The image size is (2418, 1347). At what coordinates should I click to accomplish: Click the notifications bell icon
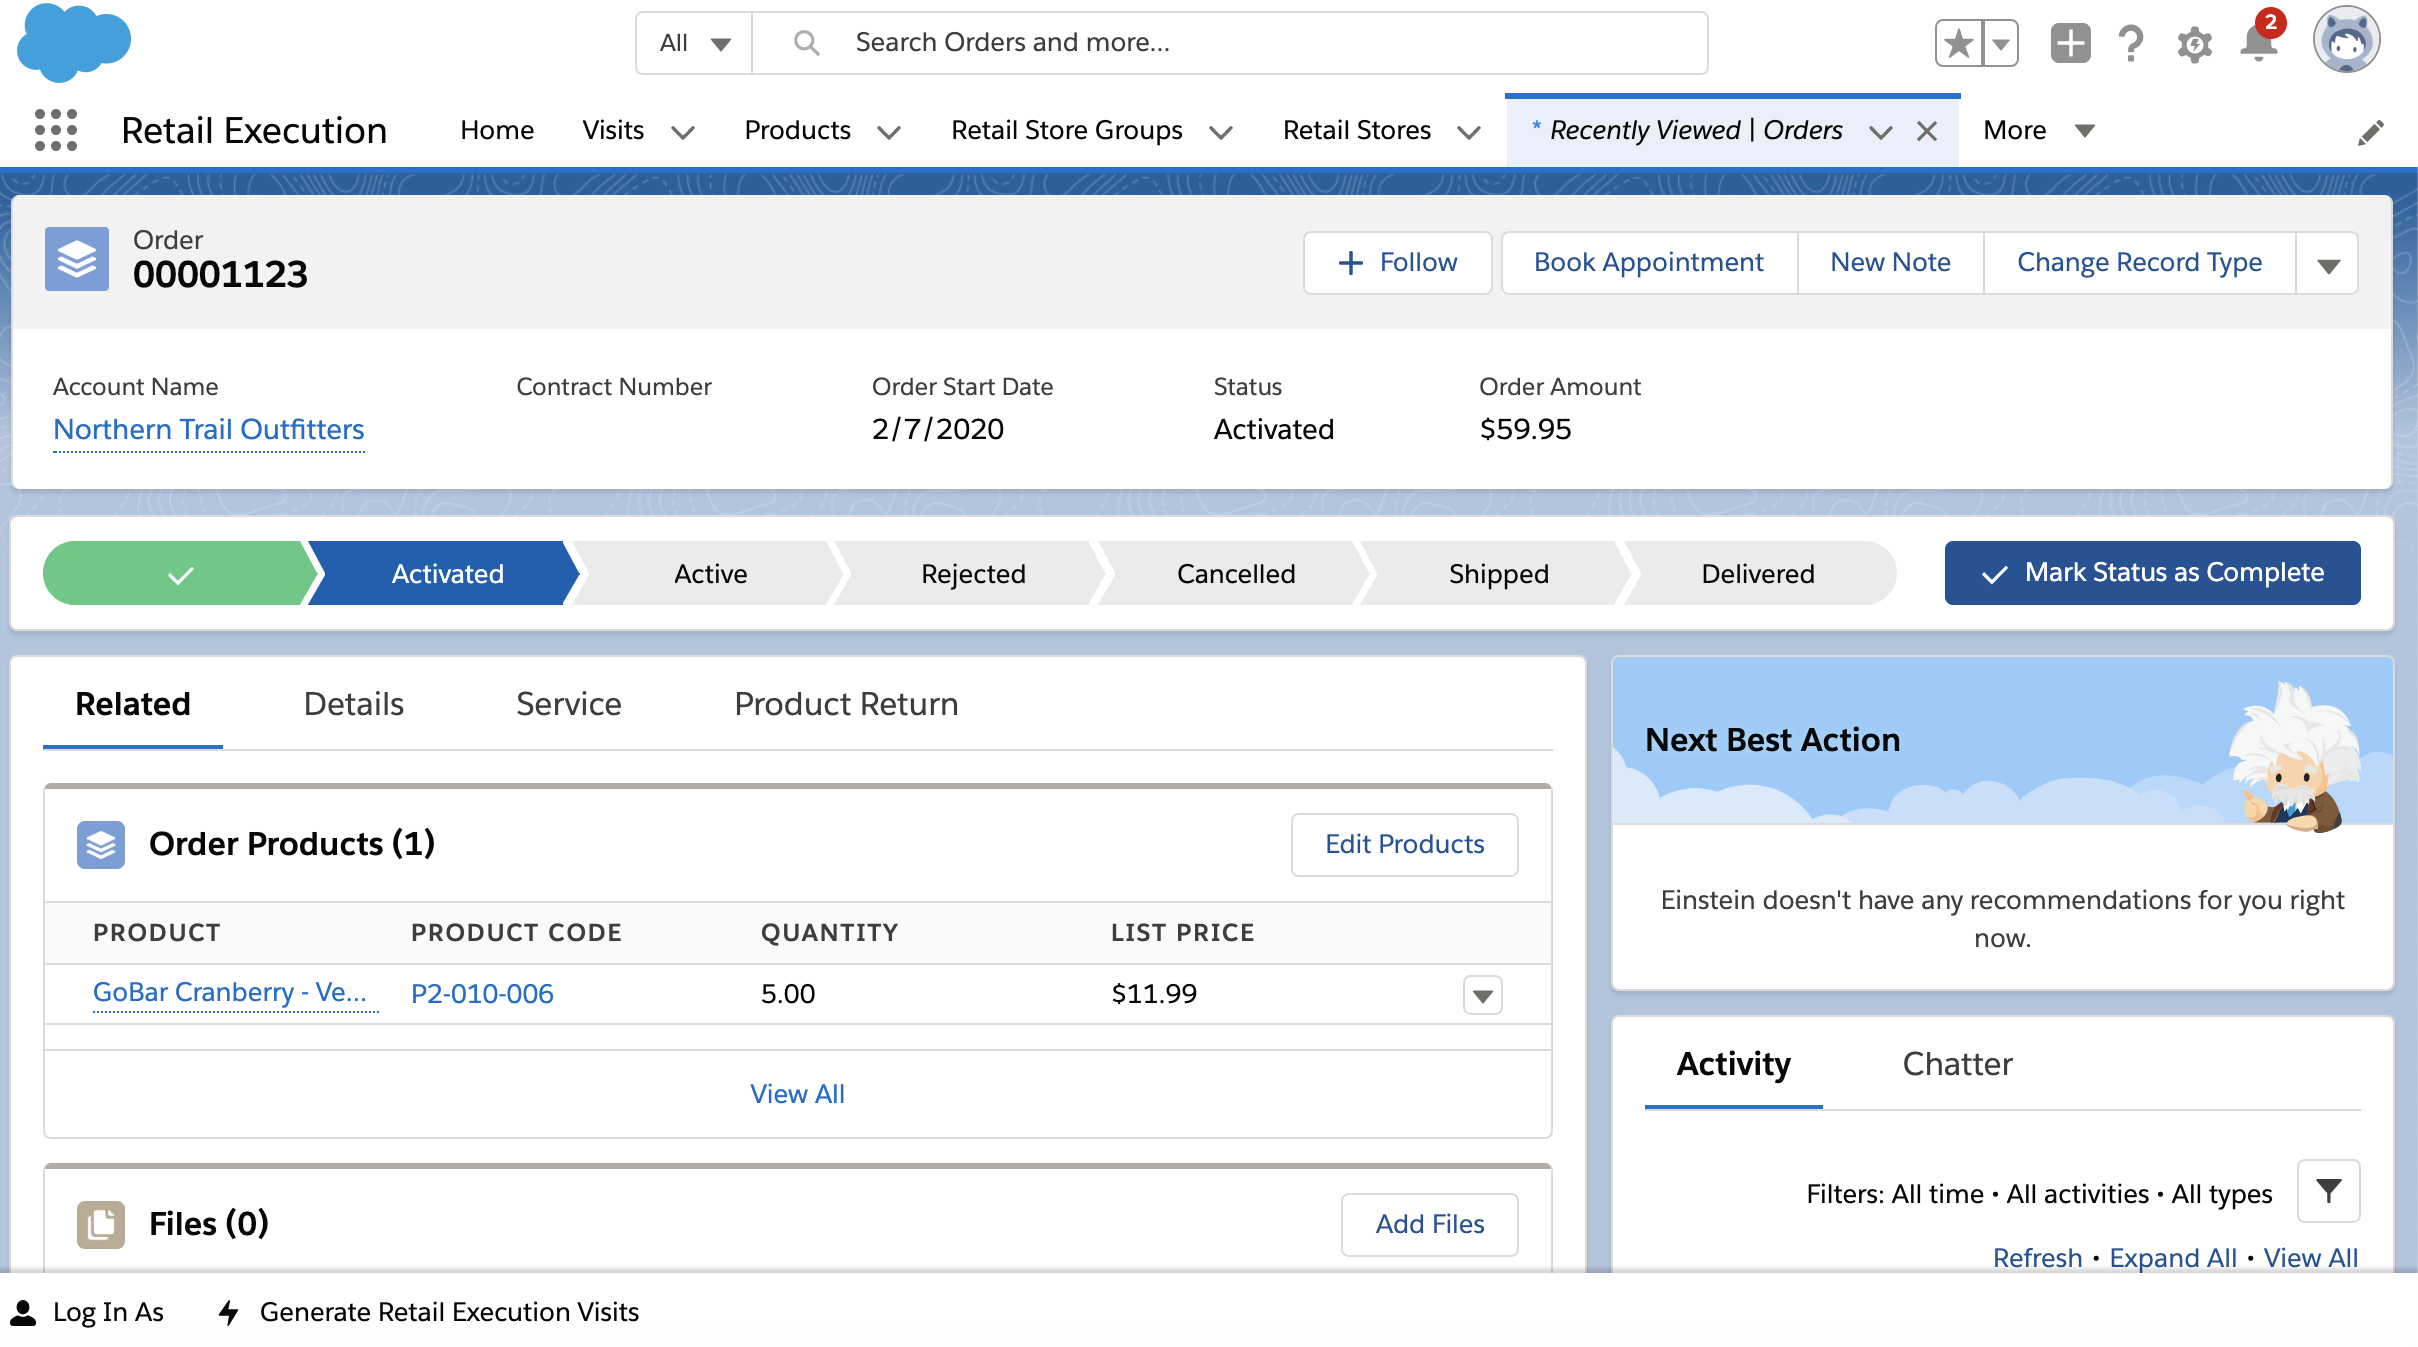[2258, 44]
